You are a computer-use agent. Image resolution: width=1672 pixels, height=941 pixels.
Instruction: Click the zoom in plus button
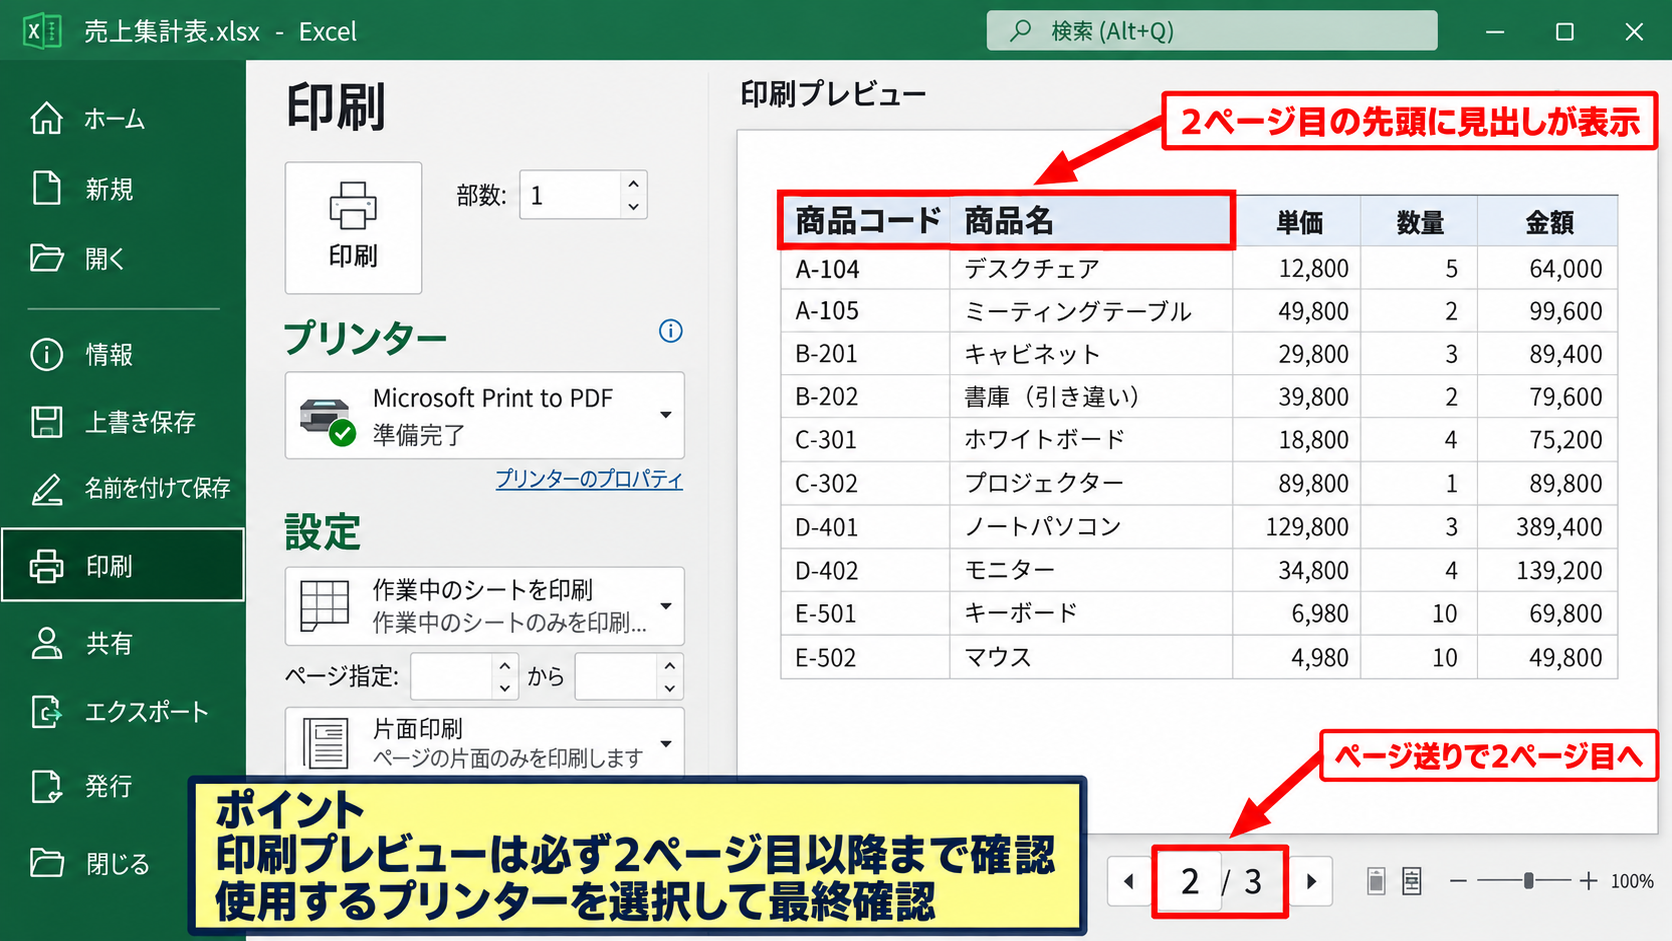click(x=1588, y=881)
